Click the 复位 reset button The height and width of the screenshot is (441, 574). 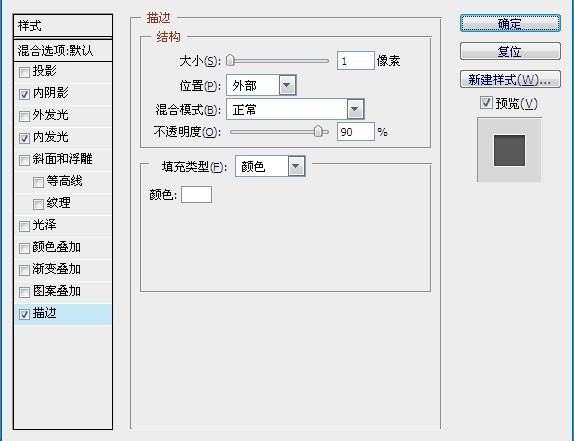510,51
